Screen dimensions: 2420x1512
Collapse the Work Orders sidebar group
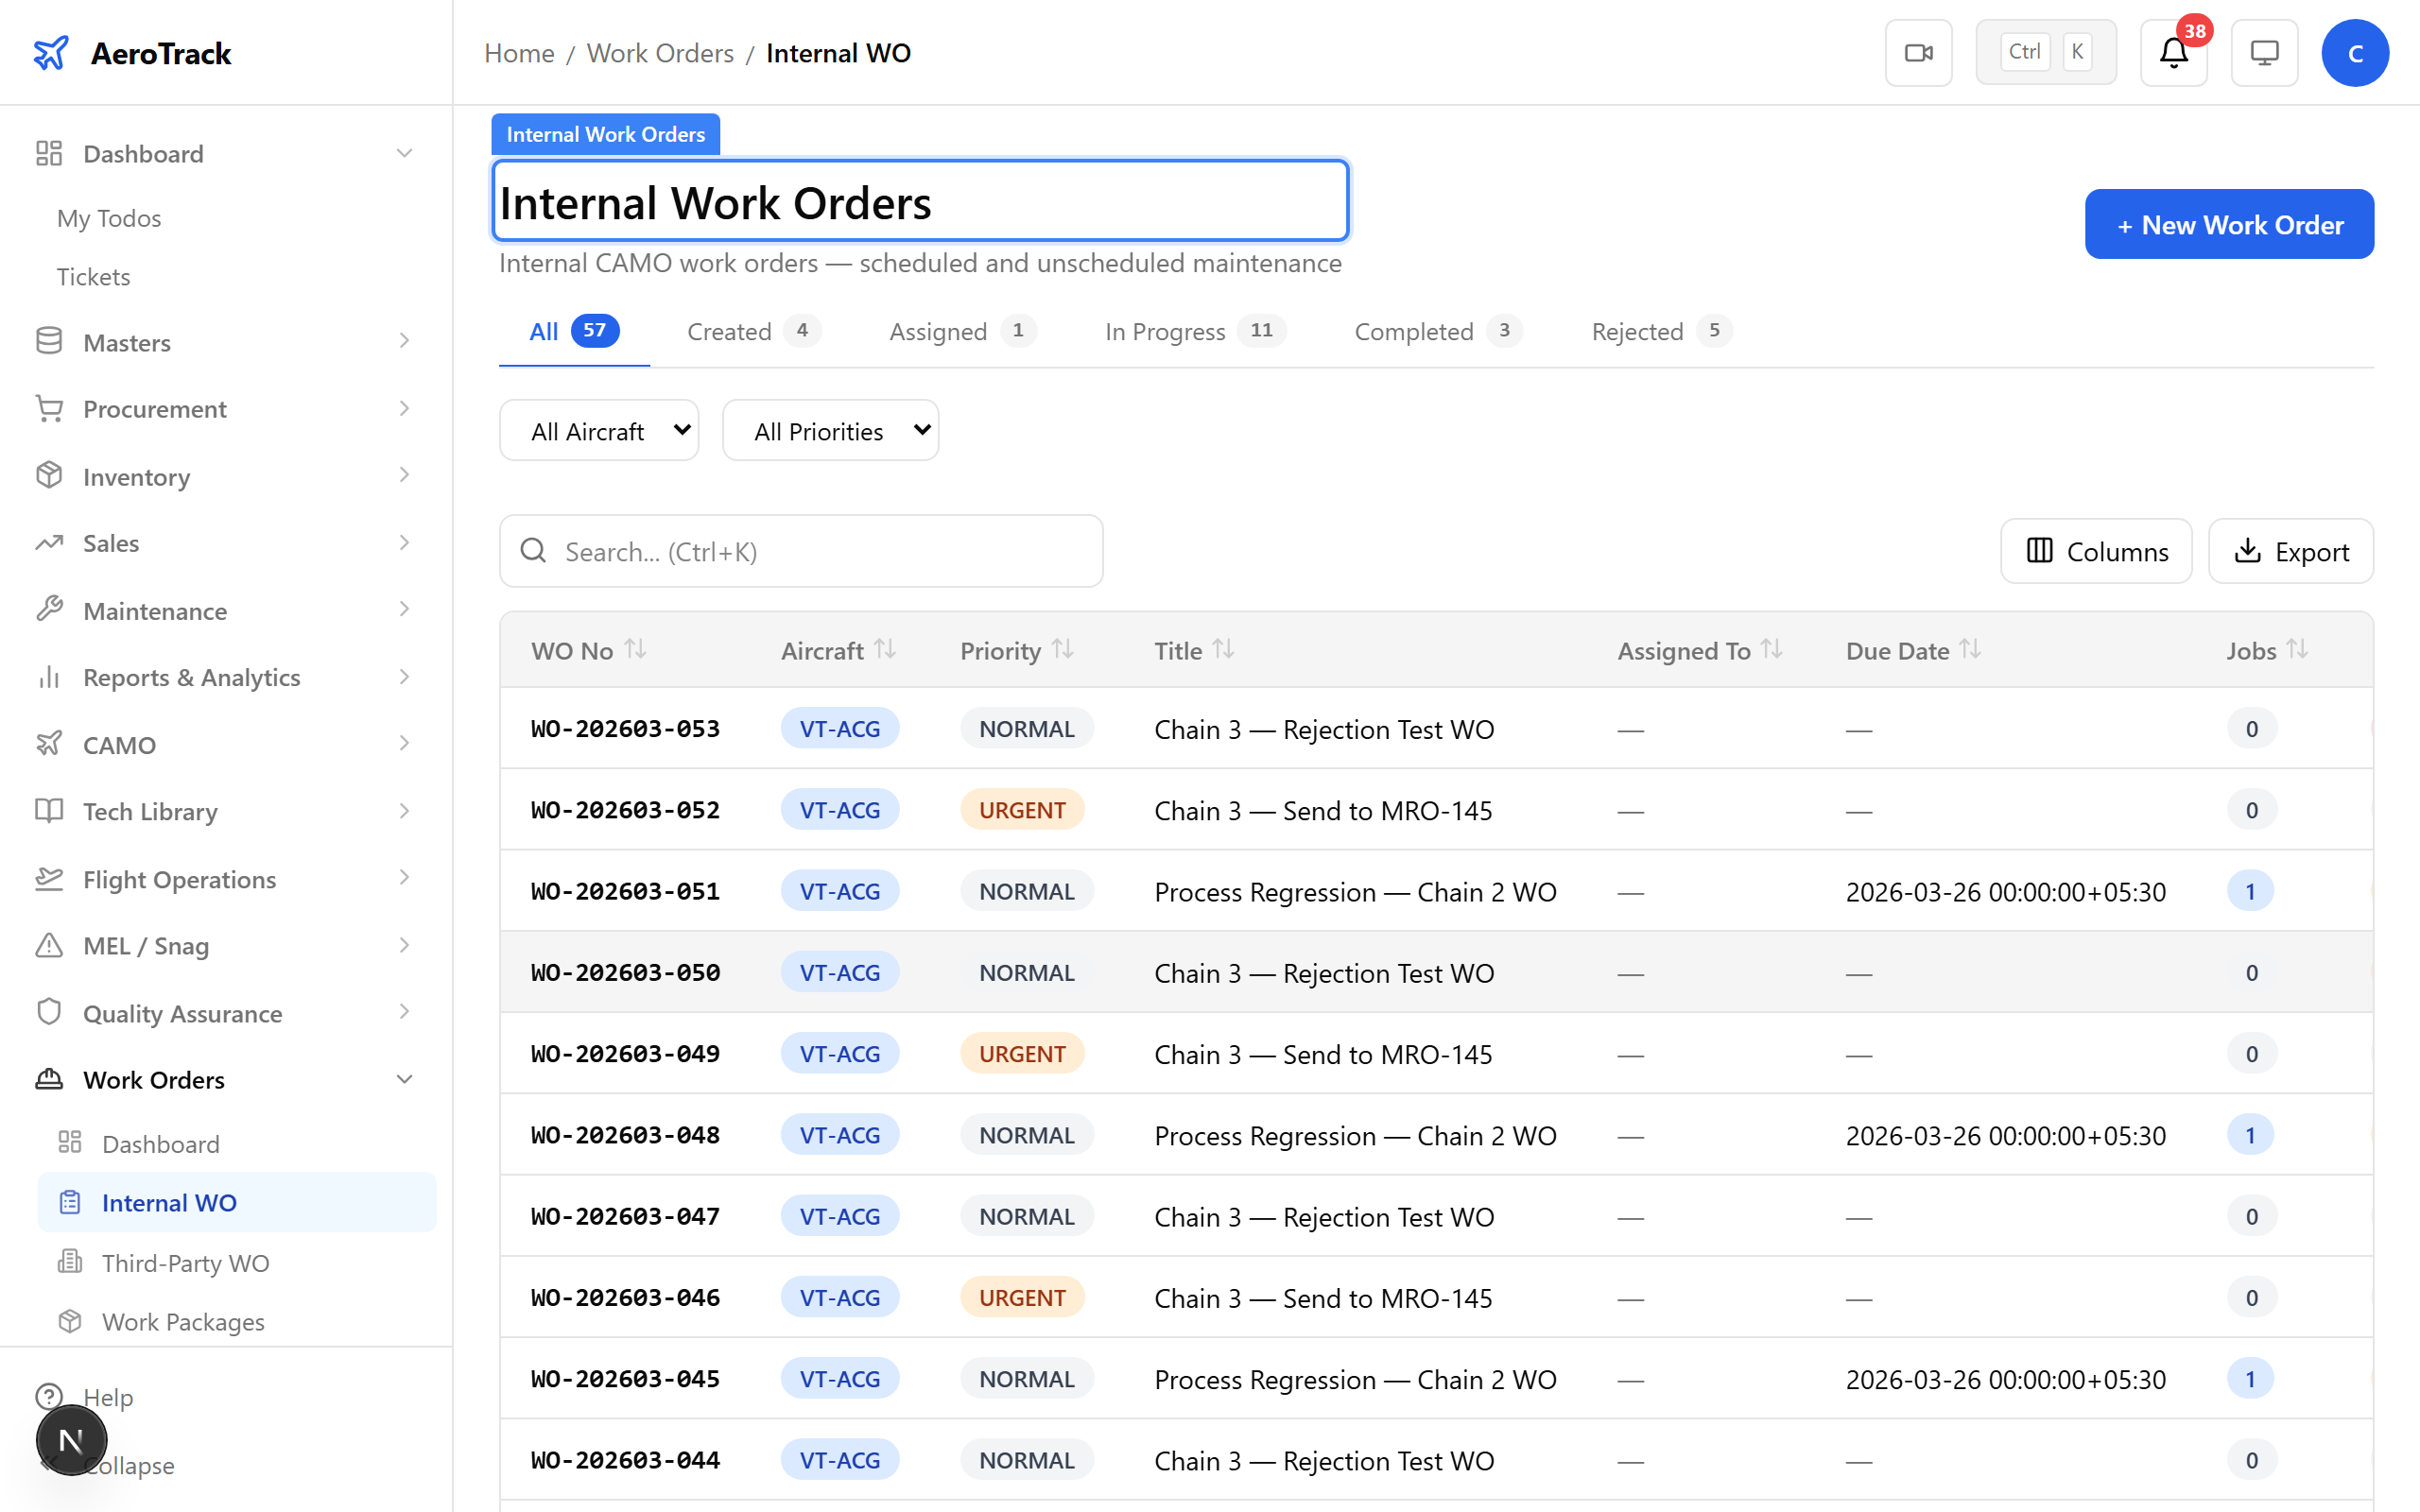point(404,1079)
